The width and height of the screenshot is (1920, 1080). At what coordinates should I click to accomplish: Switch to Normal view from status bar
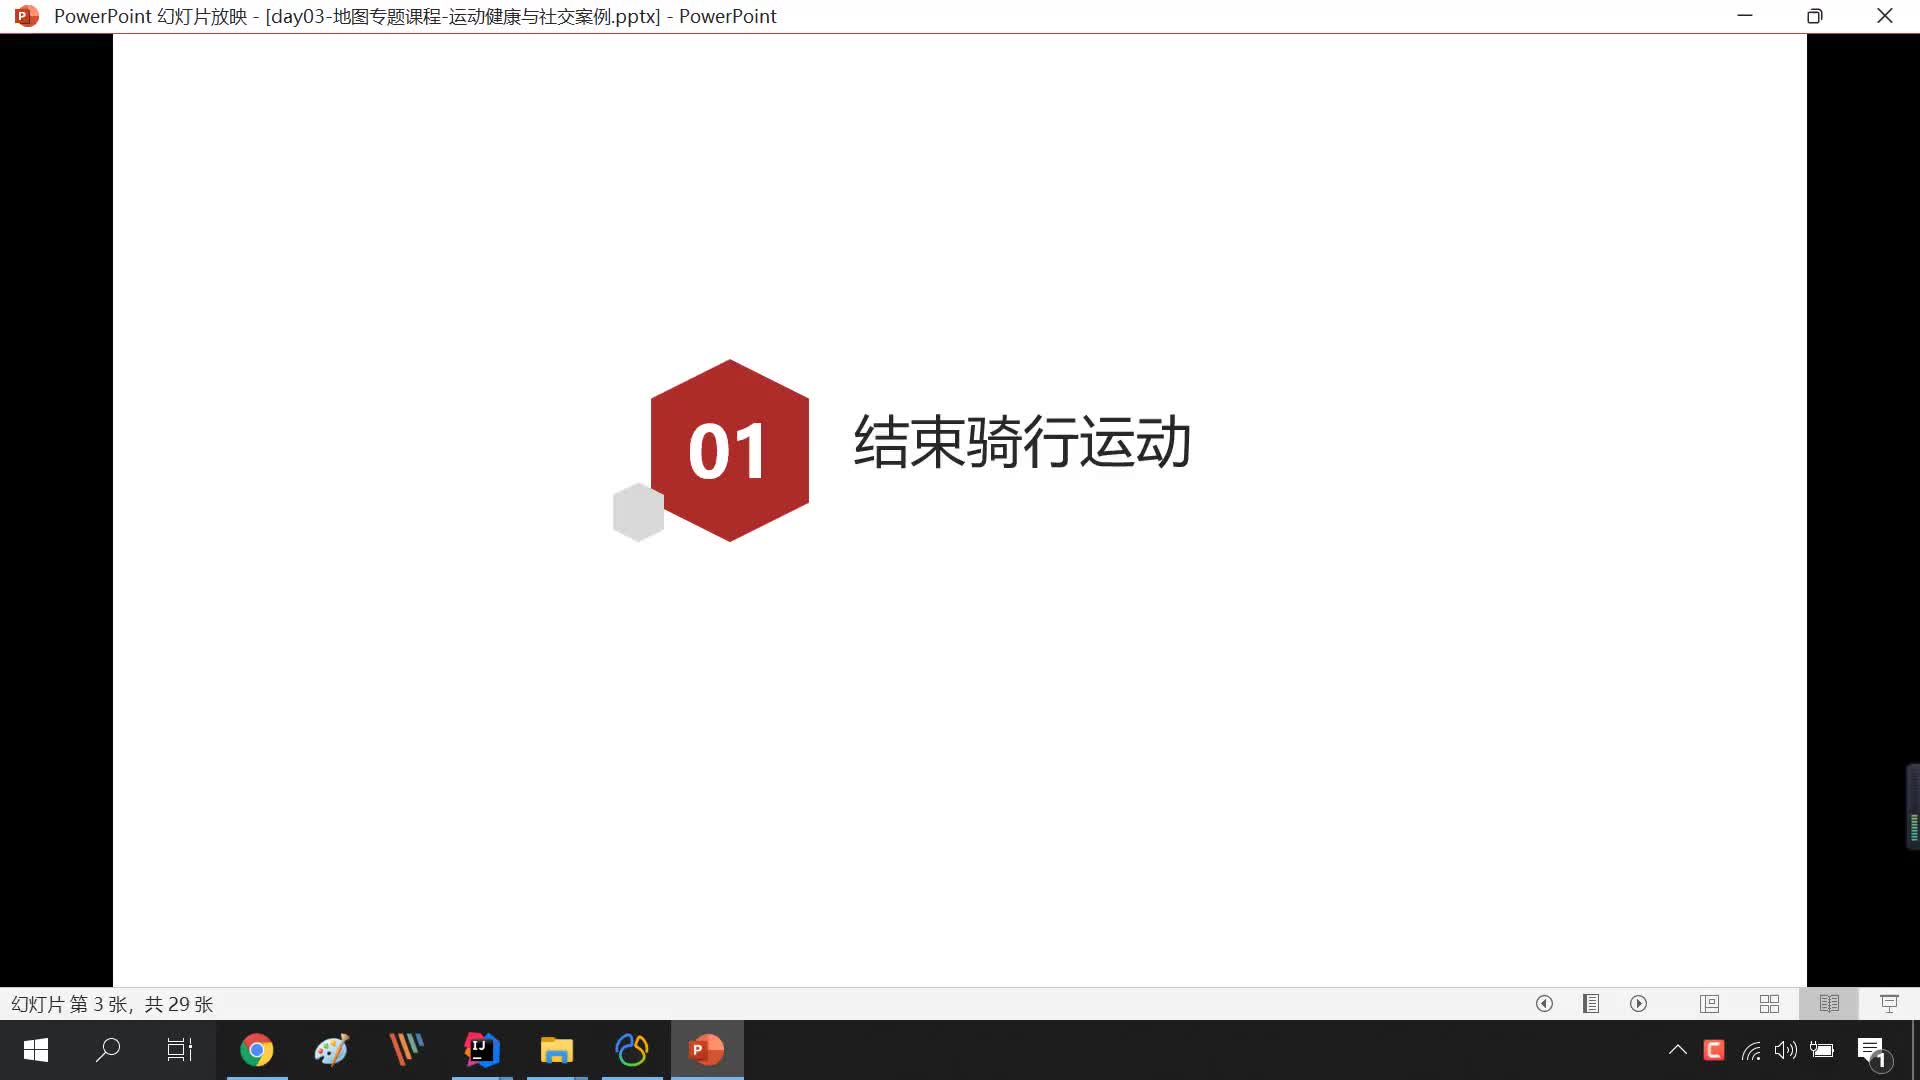pos(1709,1003)
